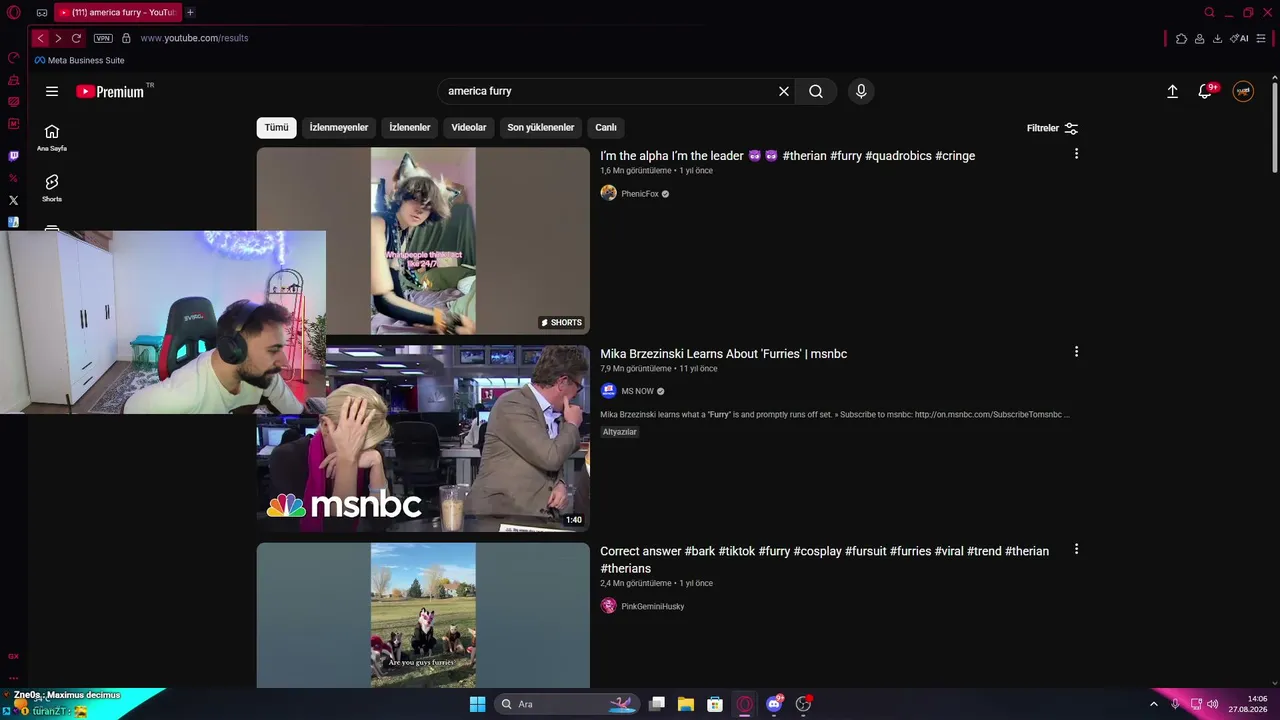This screenshot has width=1280, height=720.
Task: Play the 'Are you guys furries' thumbnail
Action: (423, 615)
